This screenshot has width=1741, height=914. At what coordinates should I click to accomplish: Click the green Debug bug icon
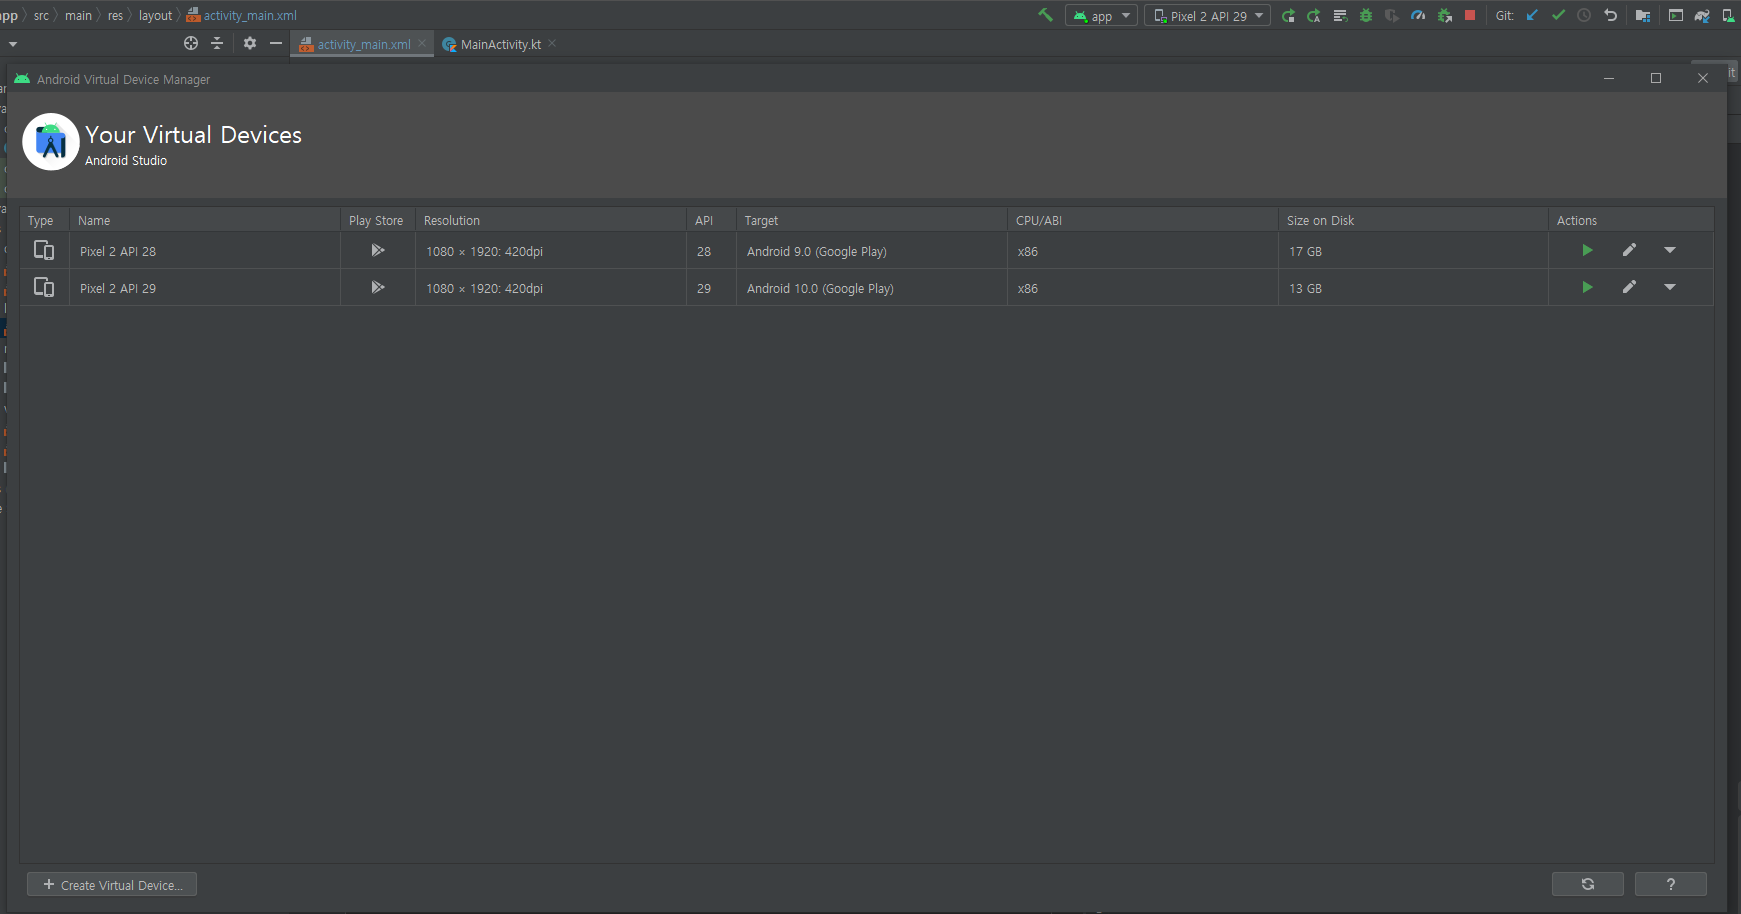[x=1366, y=15]
